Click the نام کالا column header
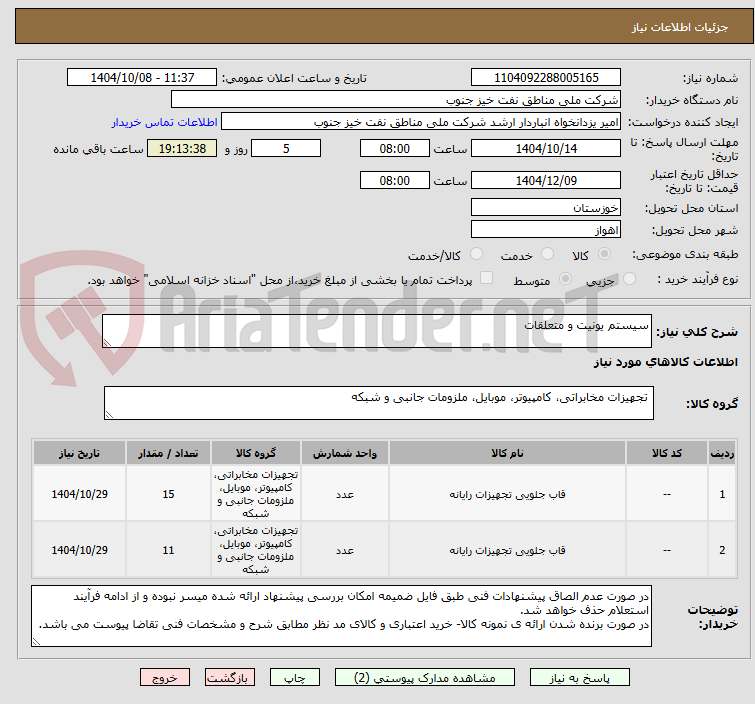755x704 pixels. (x=507, y=453)
